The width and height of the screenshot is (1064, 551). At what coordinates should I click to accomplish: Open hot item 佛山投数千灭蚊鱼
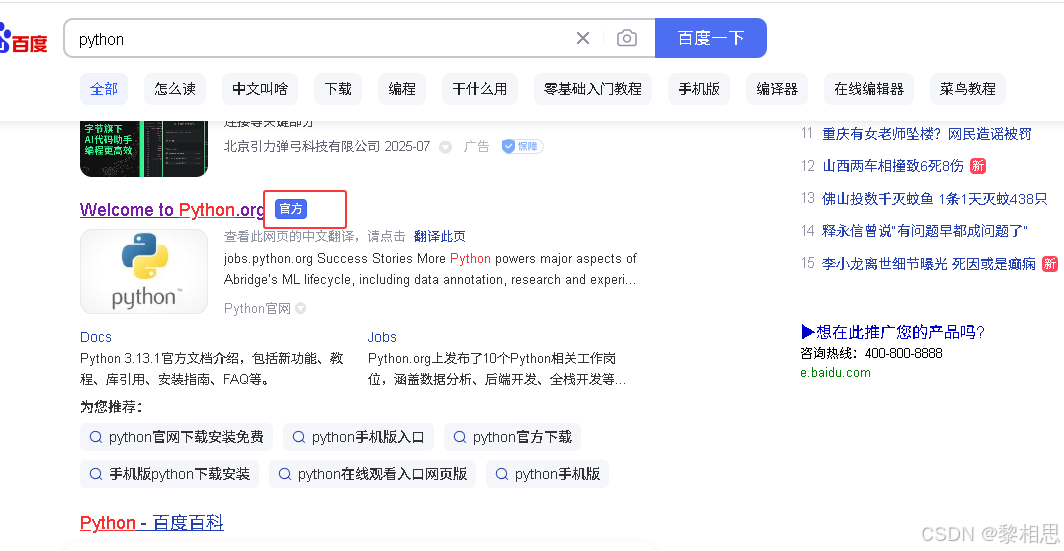tap(935, 199)
